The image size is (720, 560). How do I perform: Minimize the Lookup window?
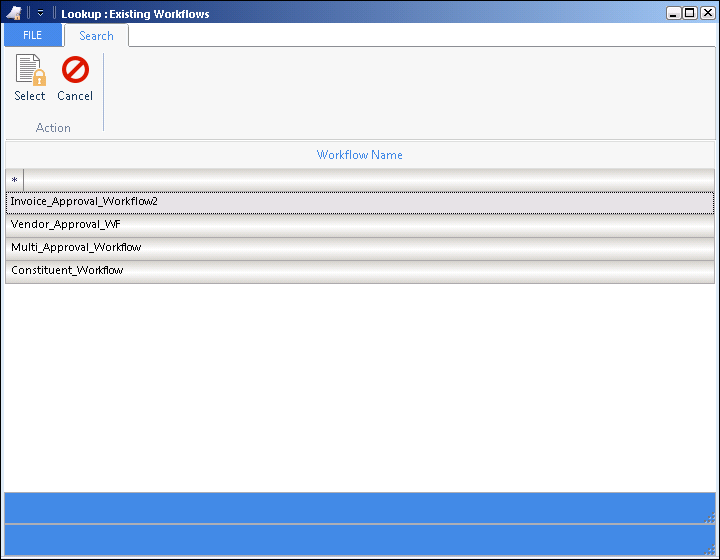pos(674,13)
